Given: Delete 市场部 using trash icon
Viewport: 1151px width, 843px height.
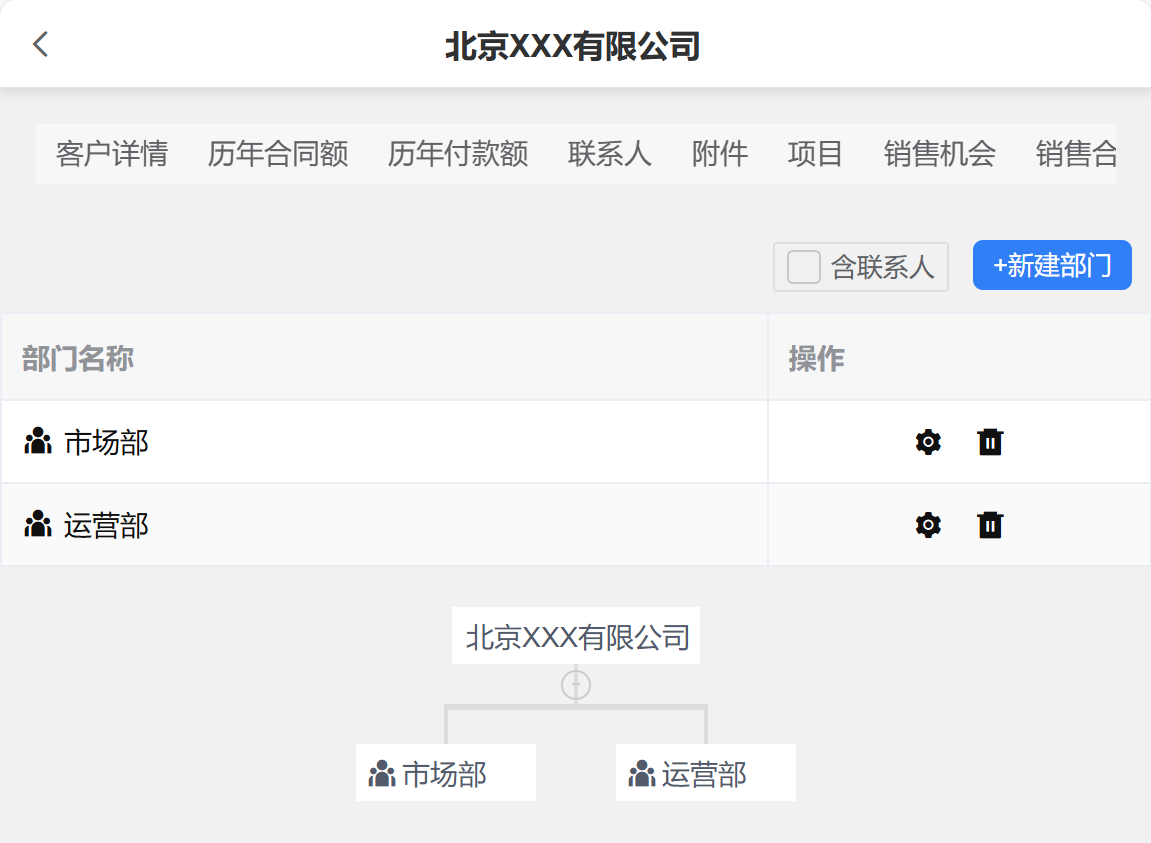Looking at the screenshot, I should tap(990, 442).
